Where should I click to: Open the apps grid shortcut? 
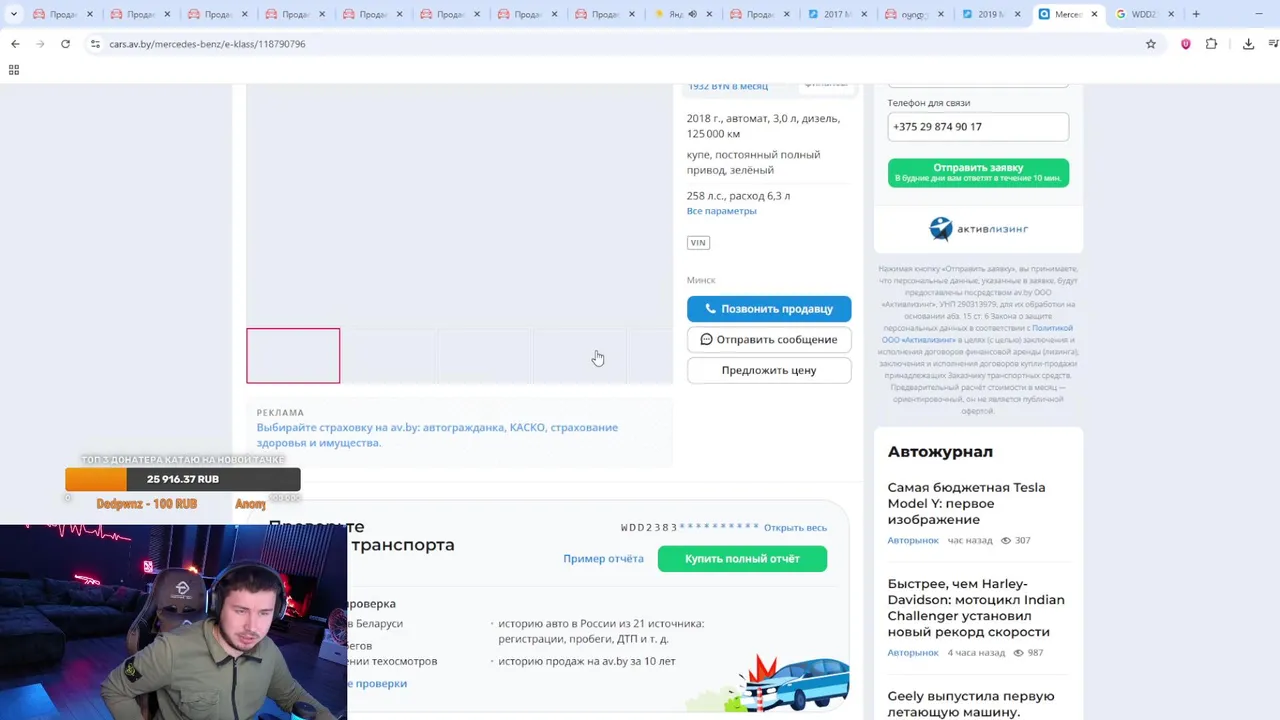[14, 70]
